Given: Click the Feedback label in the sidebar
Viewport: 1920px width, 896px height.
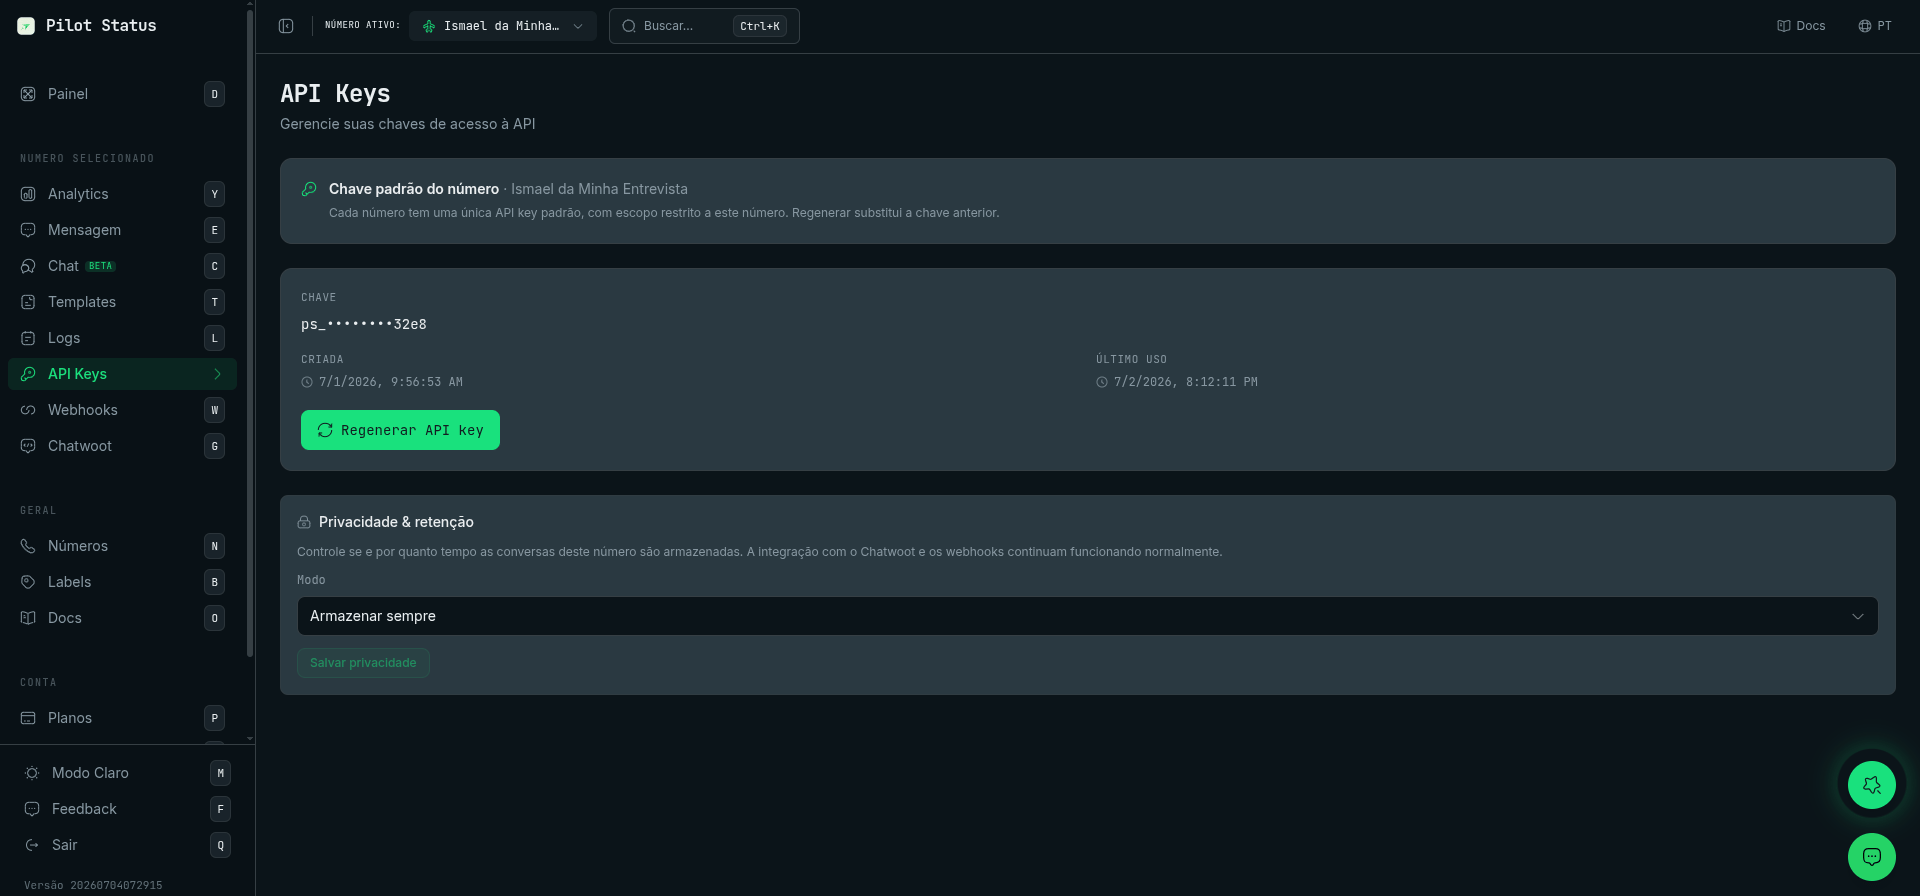Looking at the screenshot, I should [84, 809].
